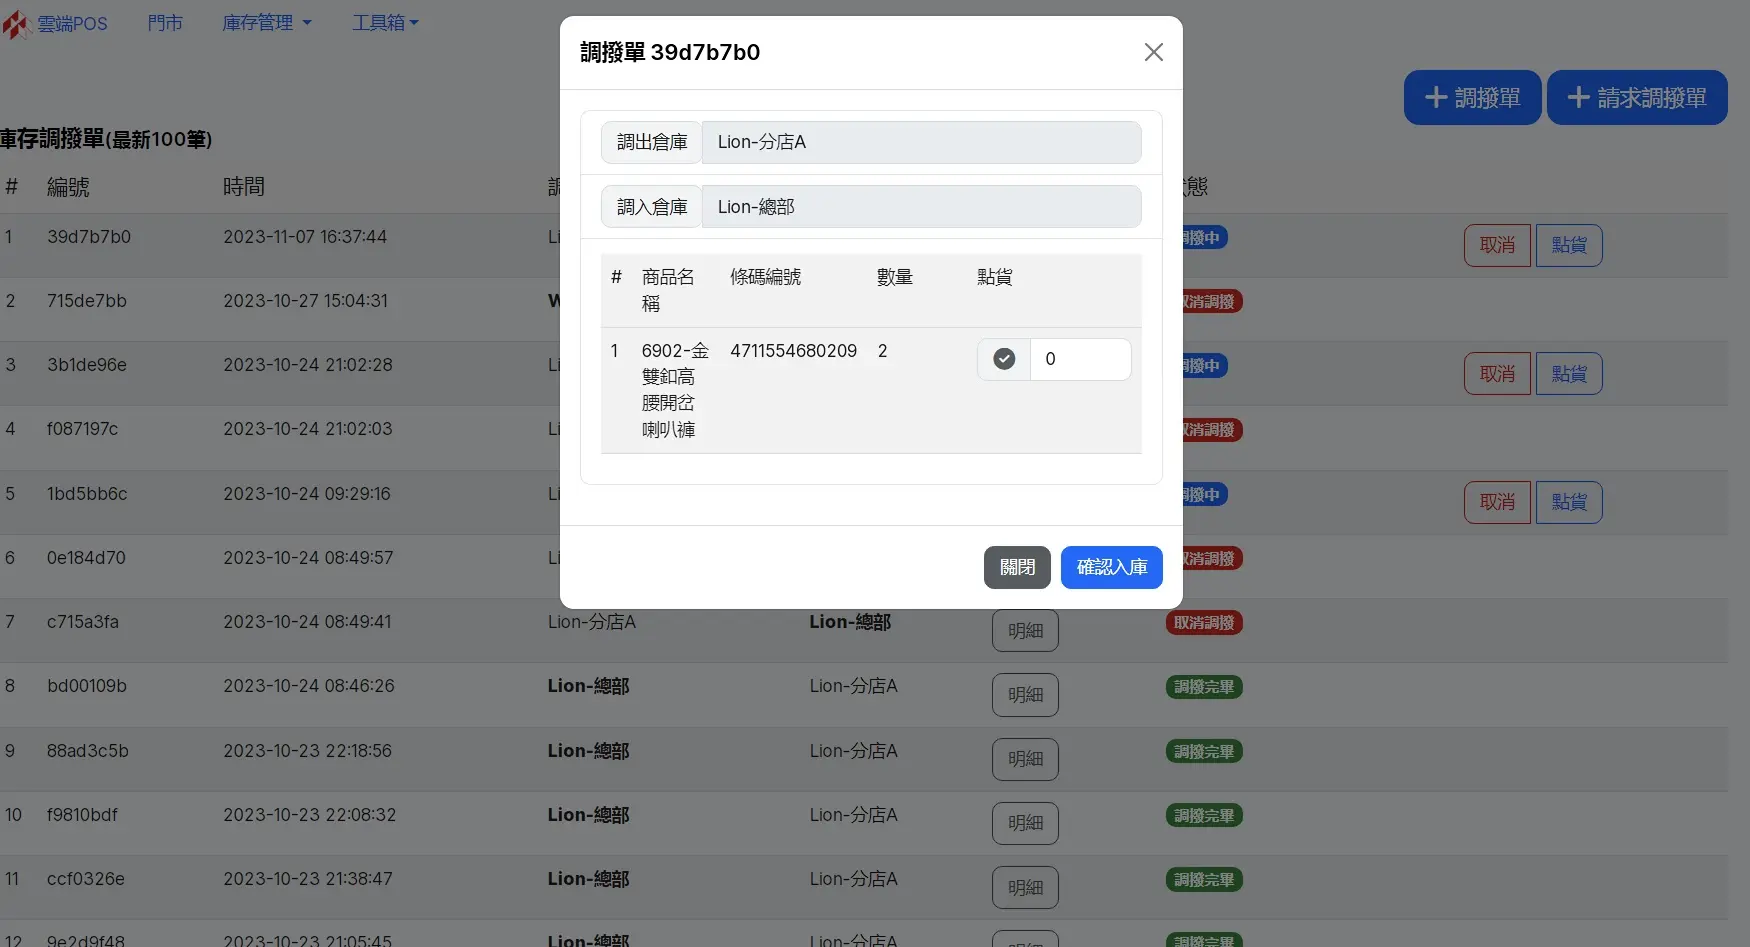Viewport: 1750px width, 947px height.
Task: Create a new 調撥單 with plus button
Action: [1471, 98]
